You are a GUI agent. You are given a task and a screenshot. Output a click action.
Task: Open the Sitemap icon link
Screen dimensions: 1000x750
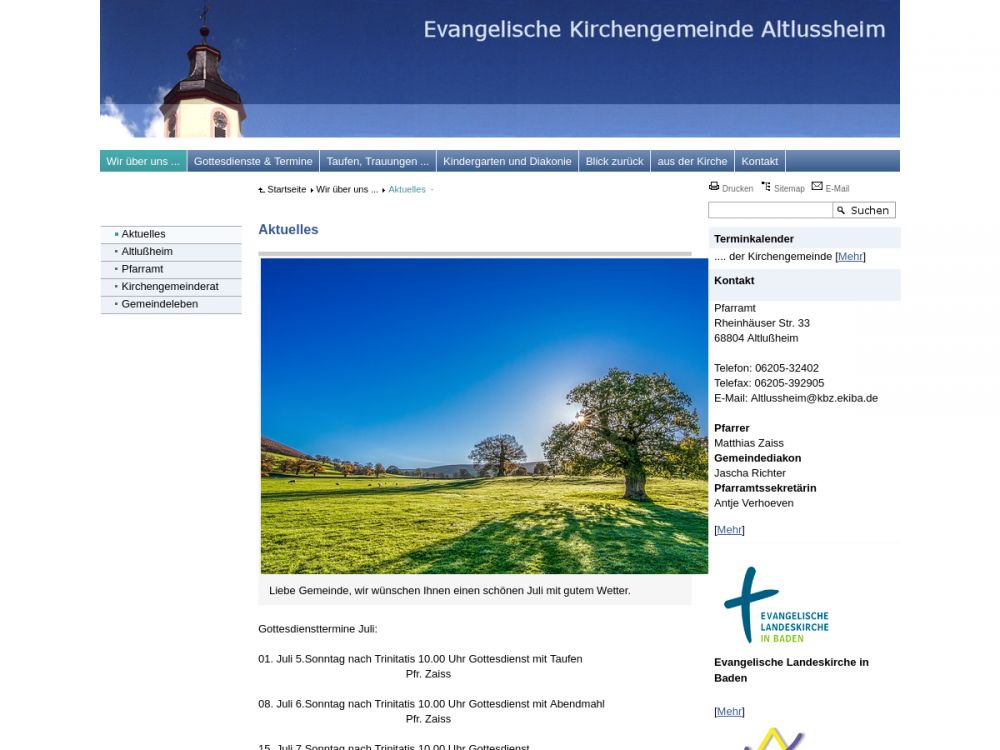(x=766, y=186)
